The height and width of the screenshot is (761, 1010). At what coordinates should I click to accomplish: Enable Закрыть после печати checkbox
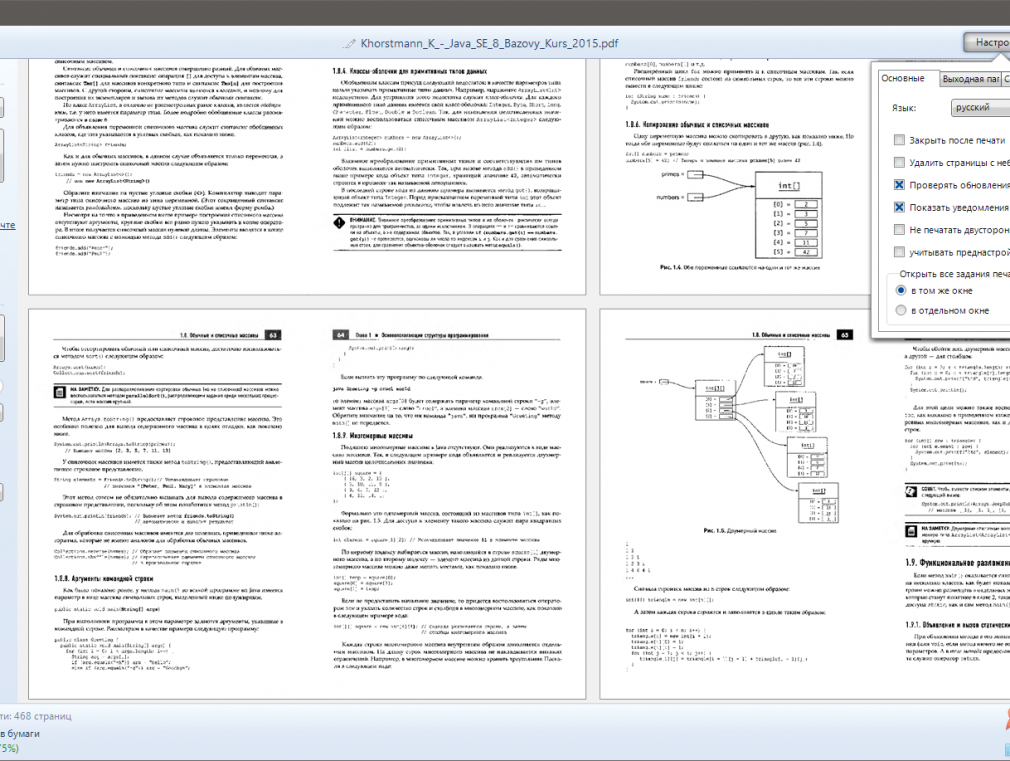pyautogui.click(x=899, y=140)
